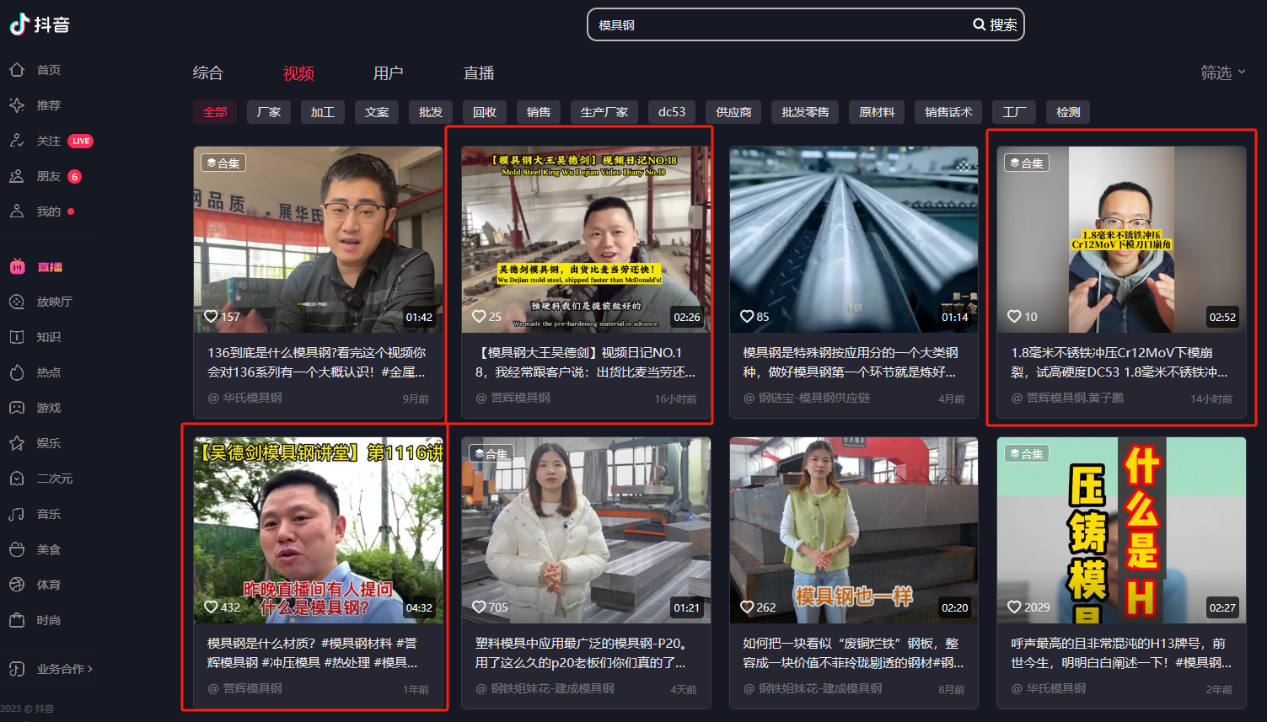The image size is (1267, 722).
Task: Click the Douyin logo
Action: [40, 25]
